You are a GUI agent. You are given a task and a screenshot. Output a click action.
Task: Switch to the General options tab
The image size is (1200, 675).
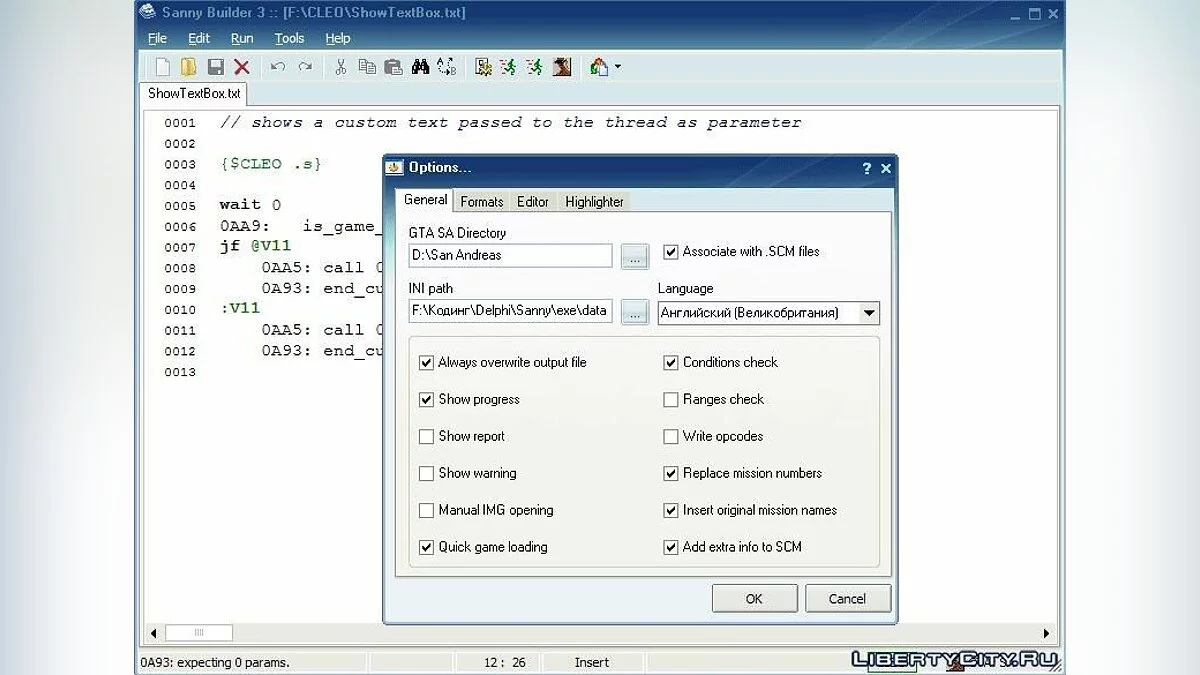tap(425, 200)
